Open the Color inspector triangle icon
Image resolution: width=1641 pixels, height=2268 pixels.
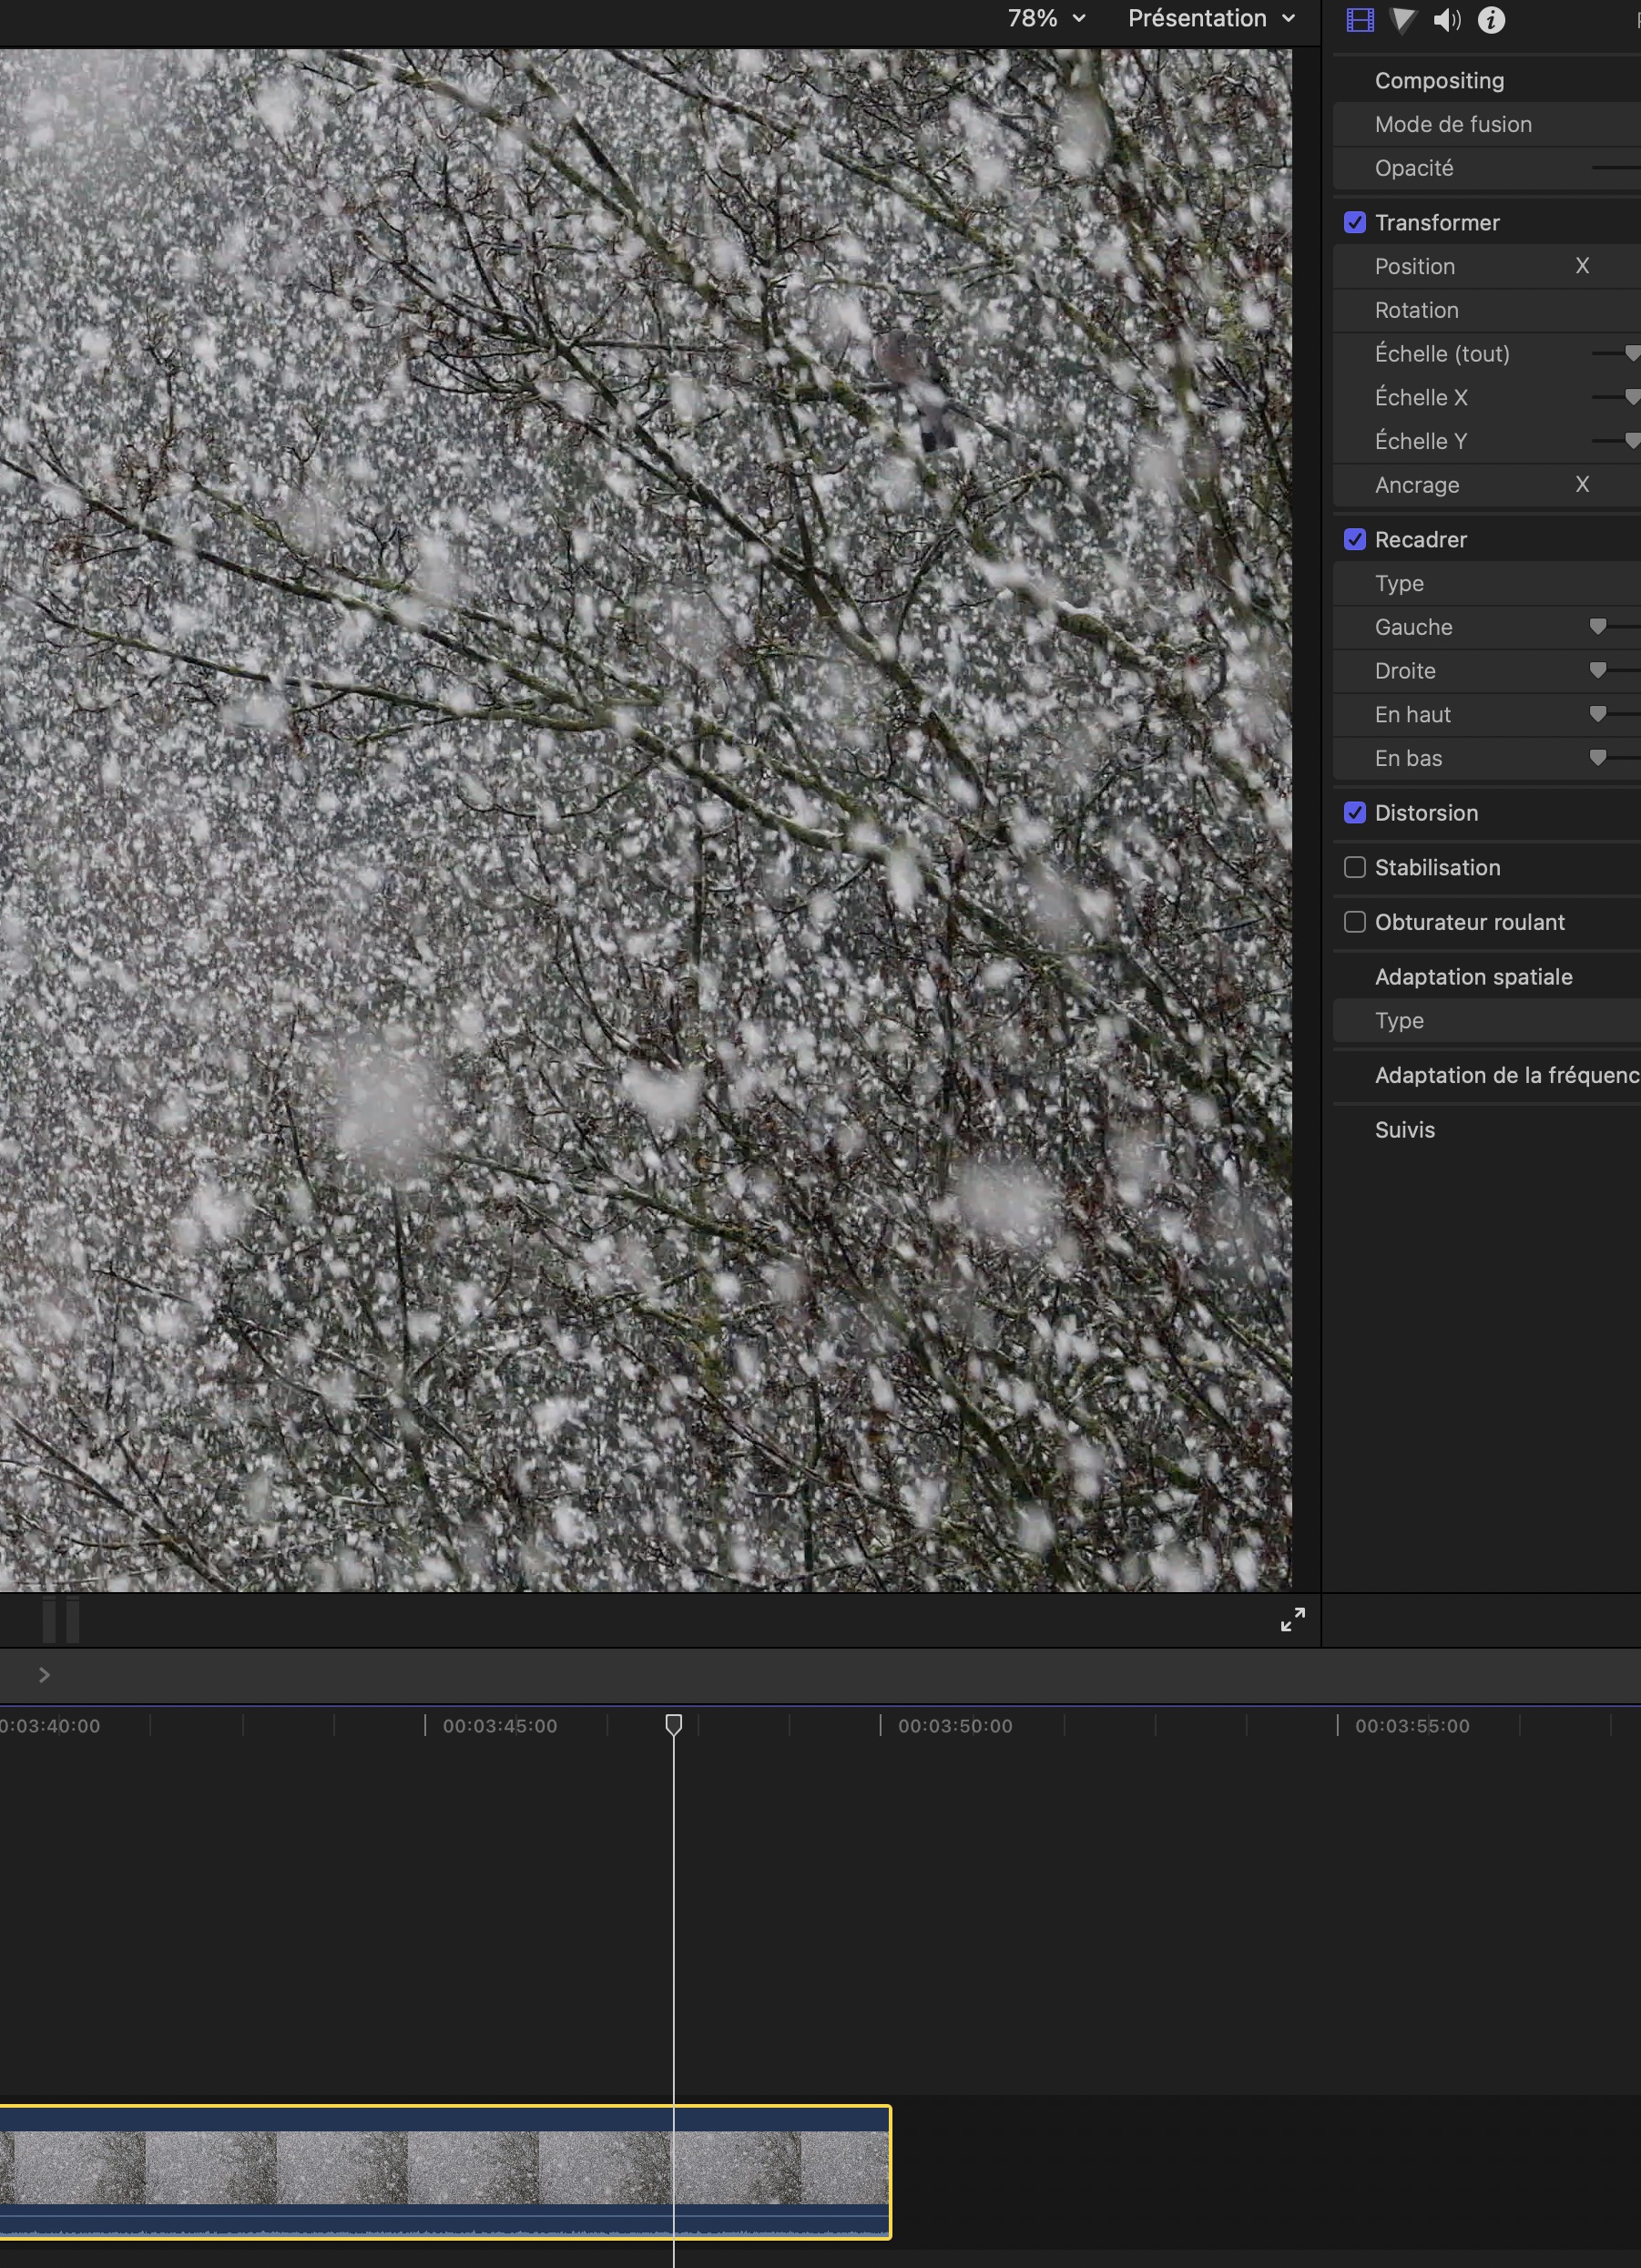(x=1403, y=20)
